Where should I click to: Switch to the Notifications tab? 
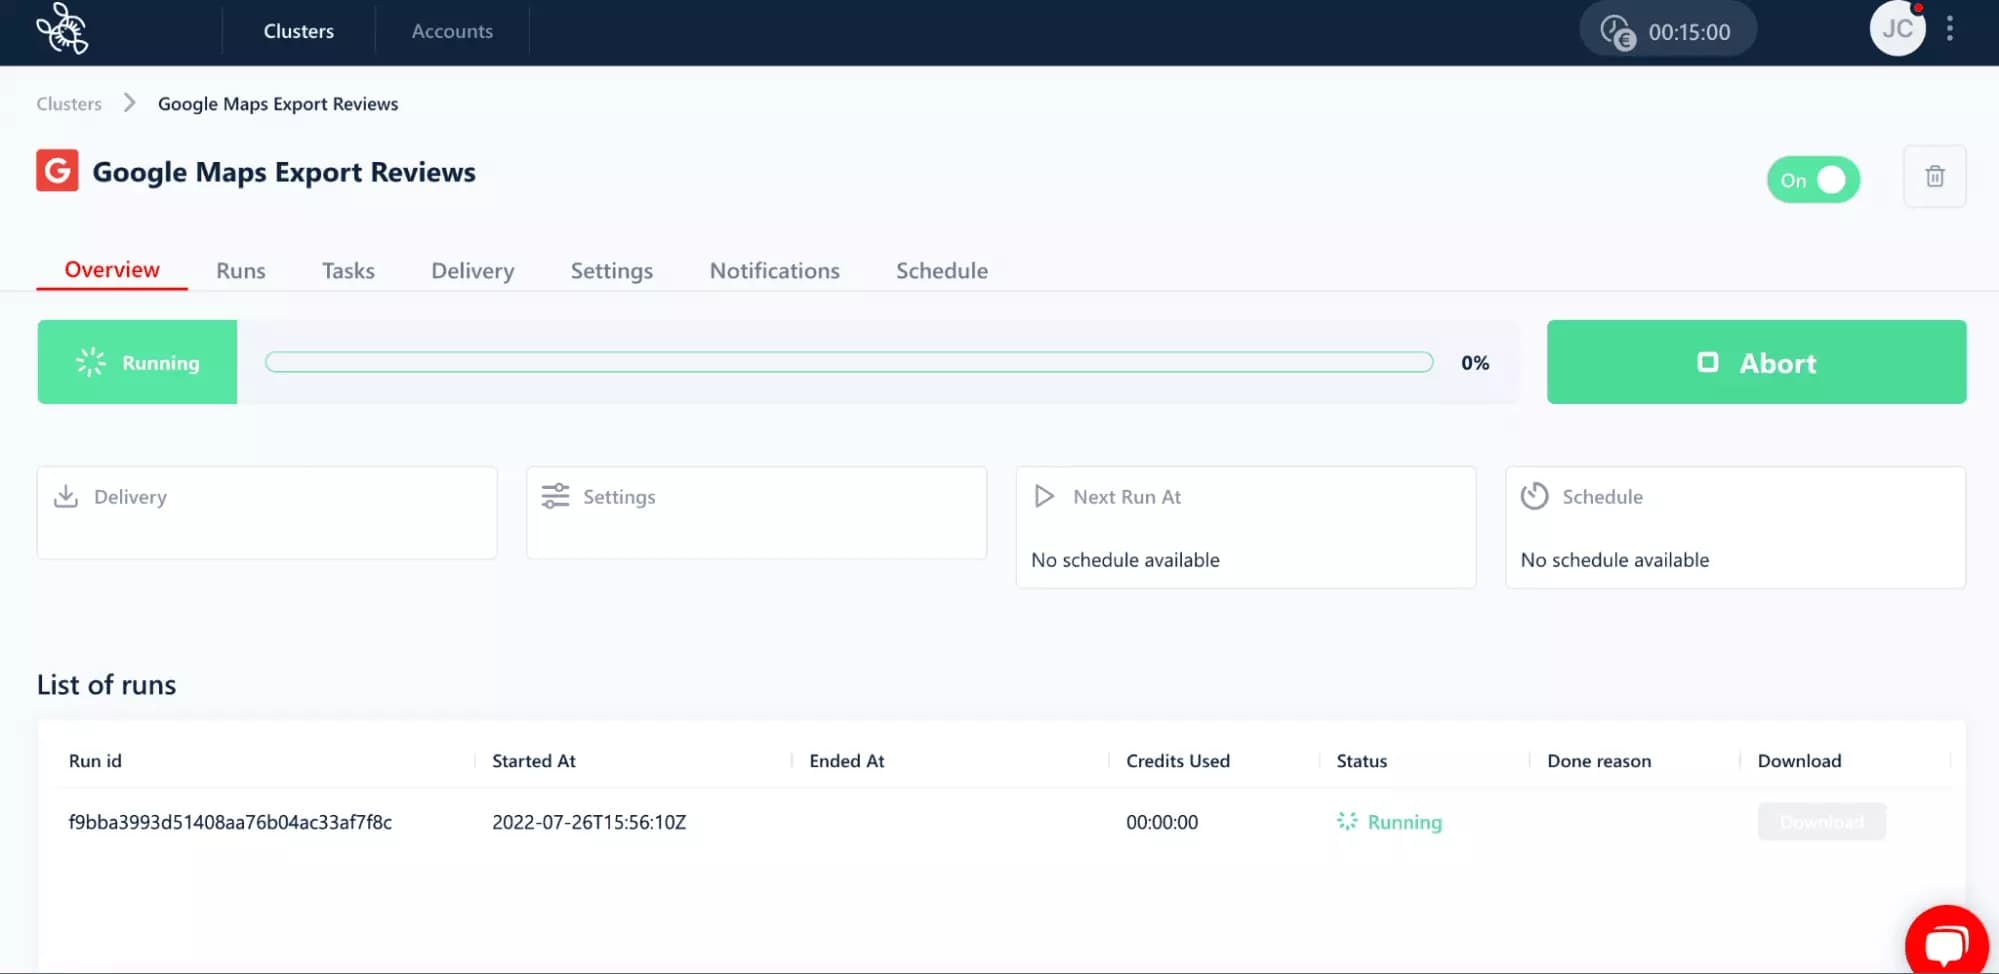(774, 271)
